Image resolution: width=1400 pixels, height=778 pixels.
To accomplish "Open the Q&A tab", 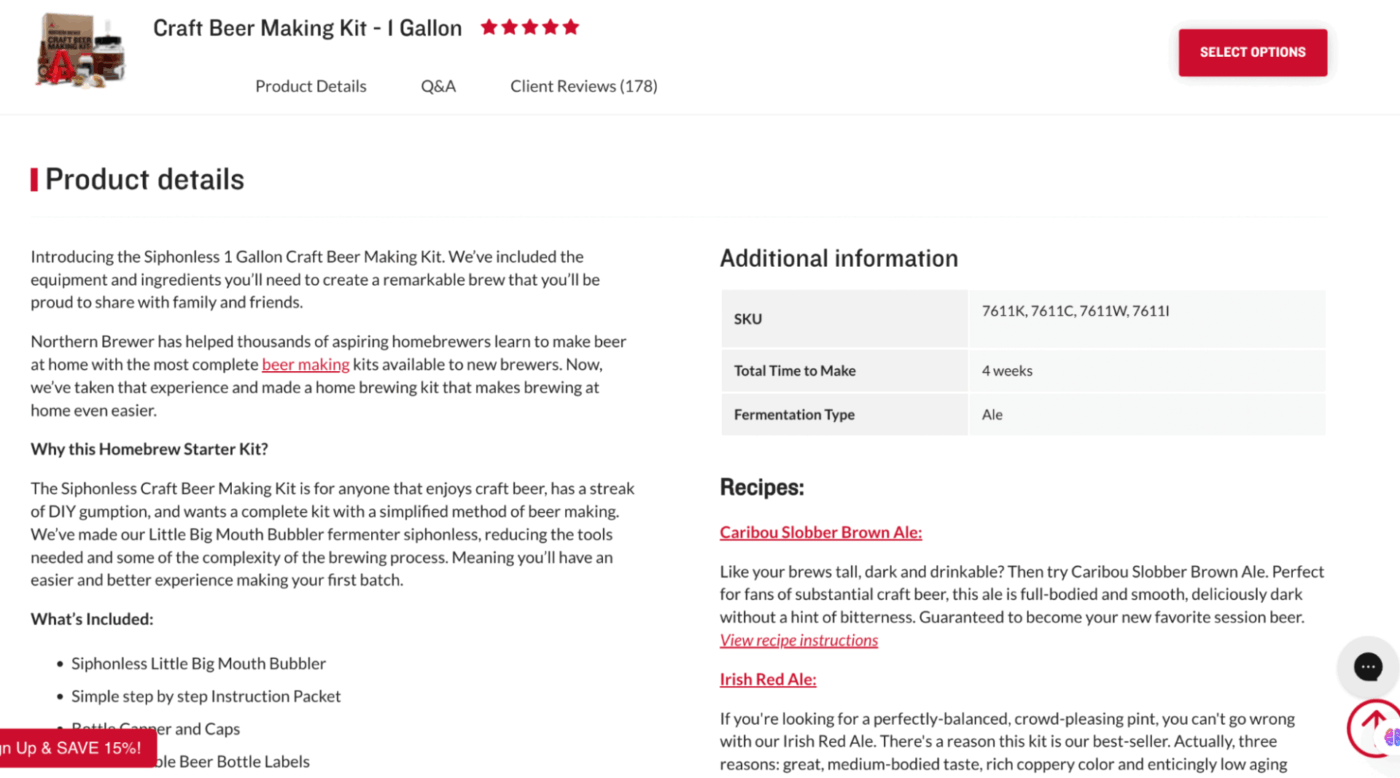I will point(438,86).
